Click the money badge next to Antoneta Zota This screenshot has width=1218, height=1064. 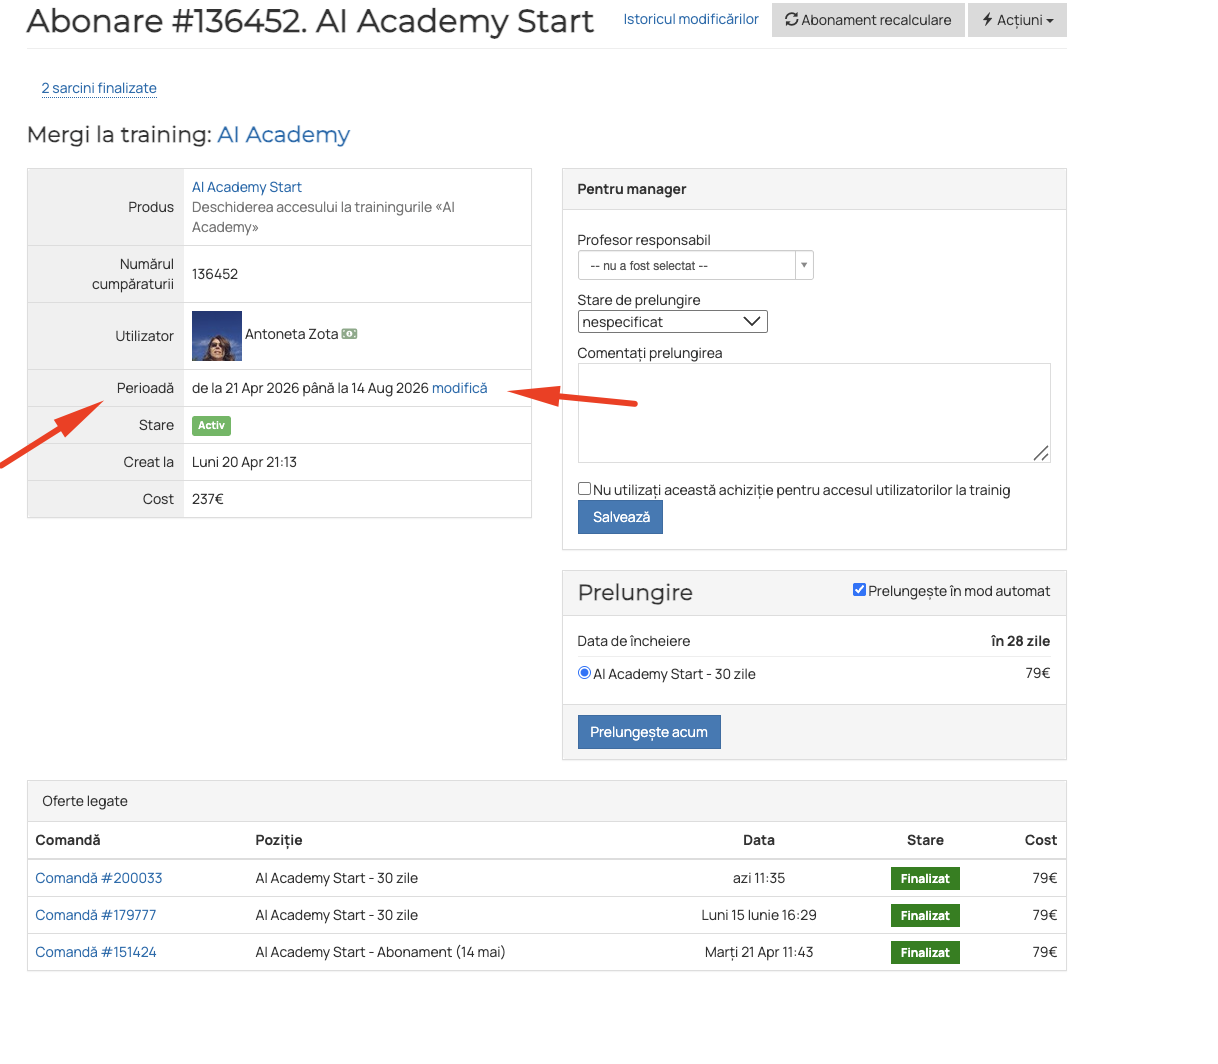(x=349, y=334)
